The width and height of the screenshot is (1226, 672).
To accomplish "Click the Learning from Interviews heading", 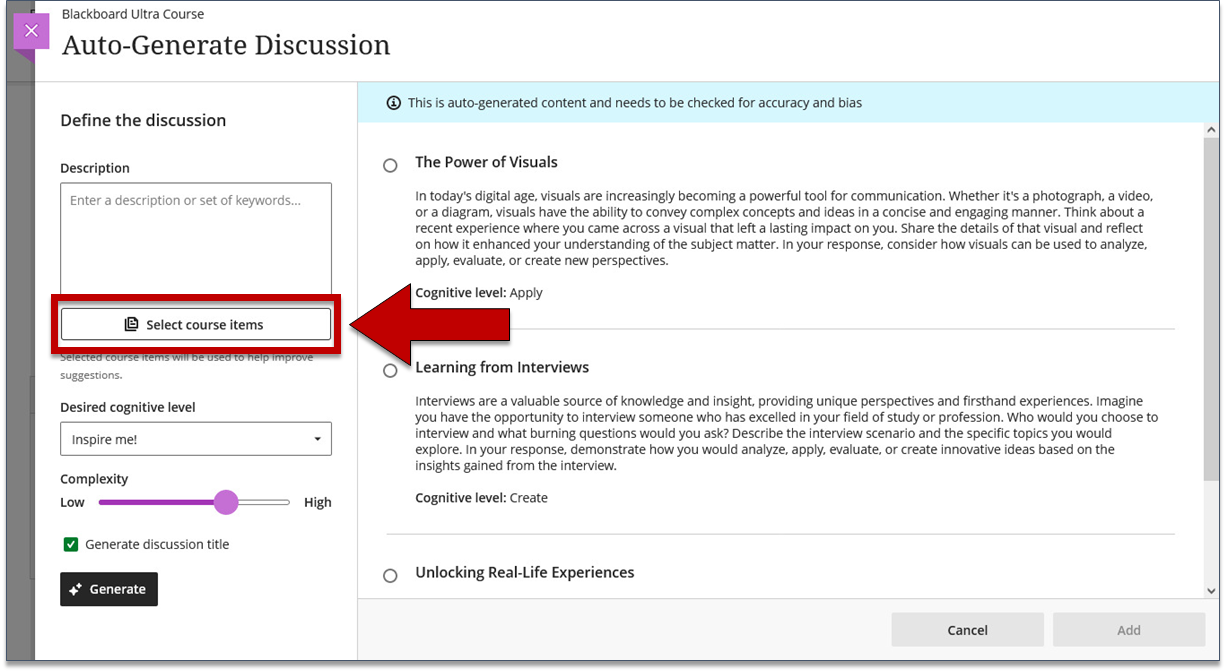I will [502, 367].
